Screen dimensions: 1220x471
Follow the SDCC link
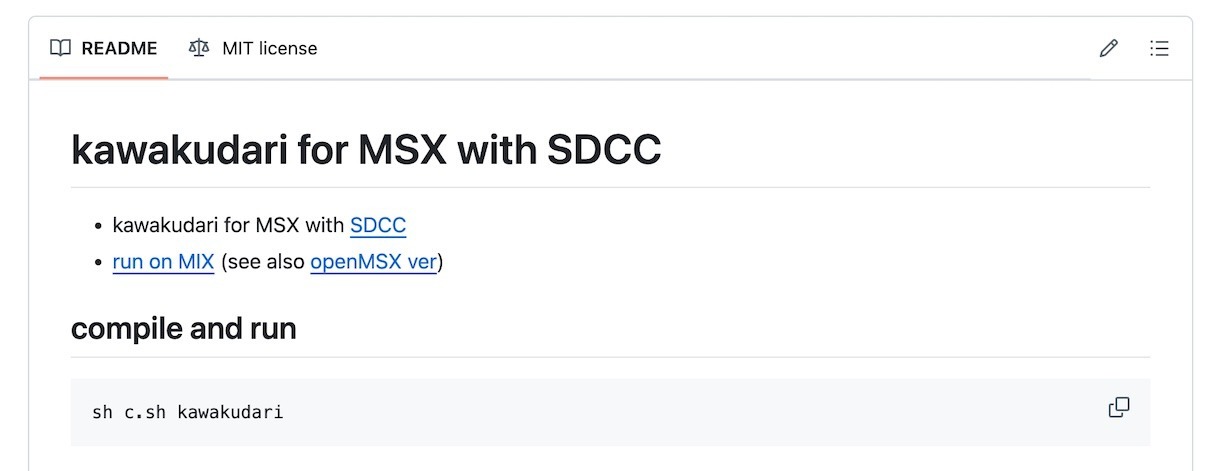[x=378, y=225]
